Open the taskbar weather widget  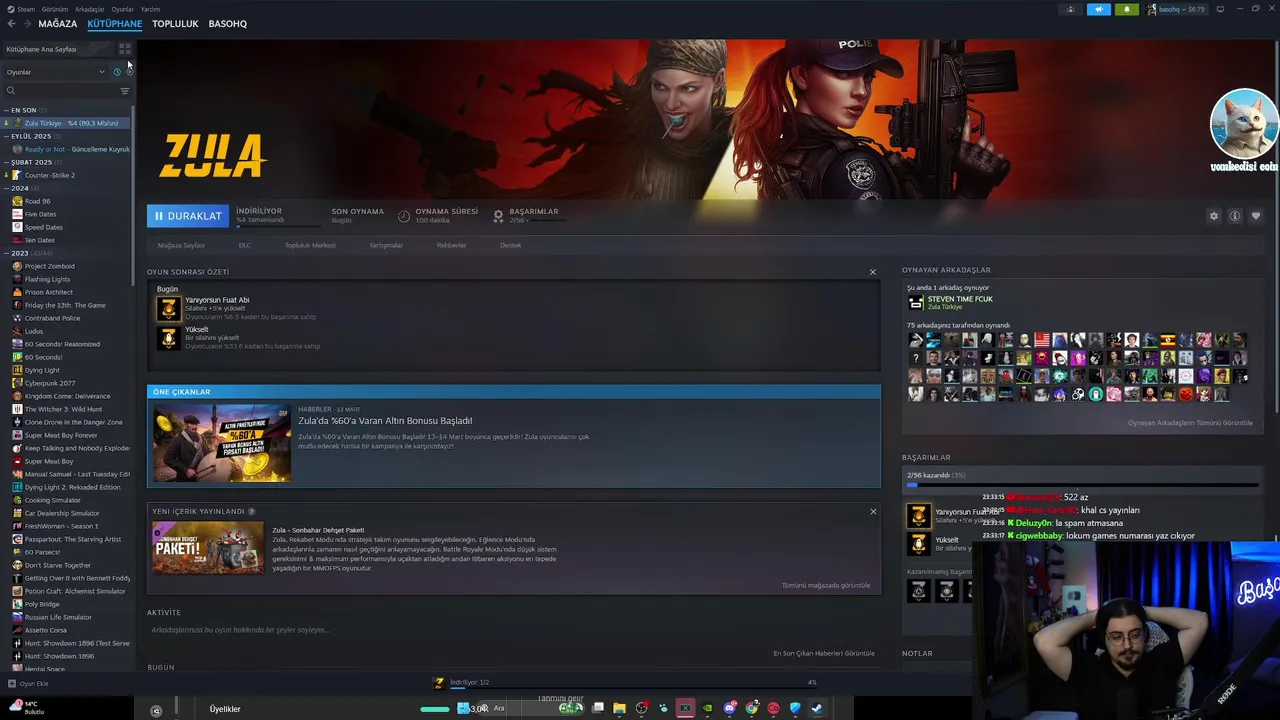point(28,708)
